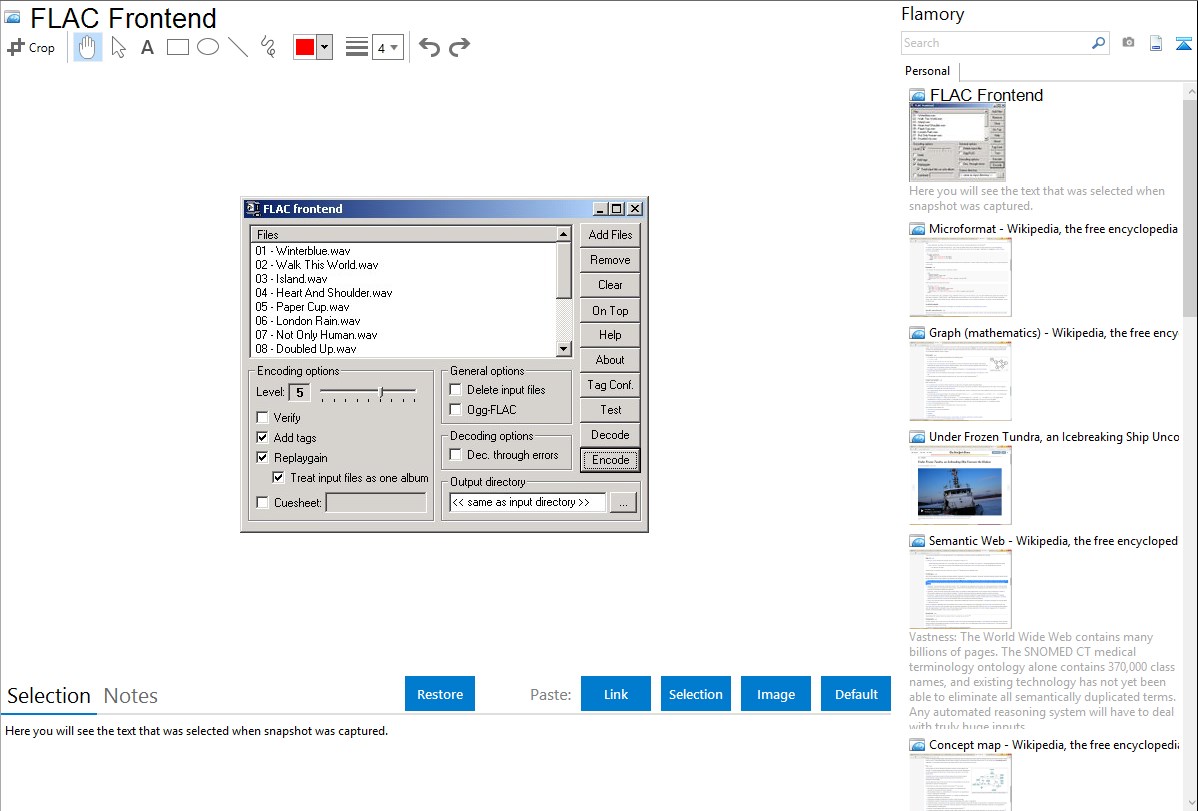Click the search magnifier icon

coord(1098,43)
